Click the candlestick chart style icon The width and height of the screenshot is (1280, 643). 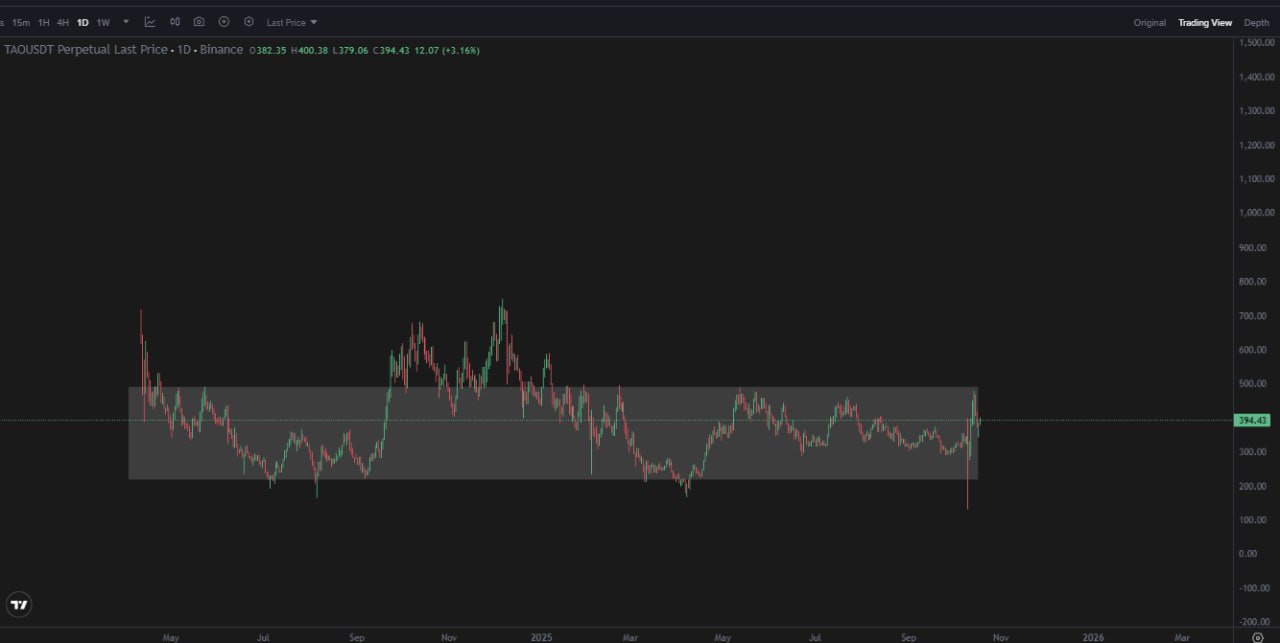175,22
